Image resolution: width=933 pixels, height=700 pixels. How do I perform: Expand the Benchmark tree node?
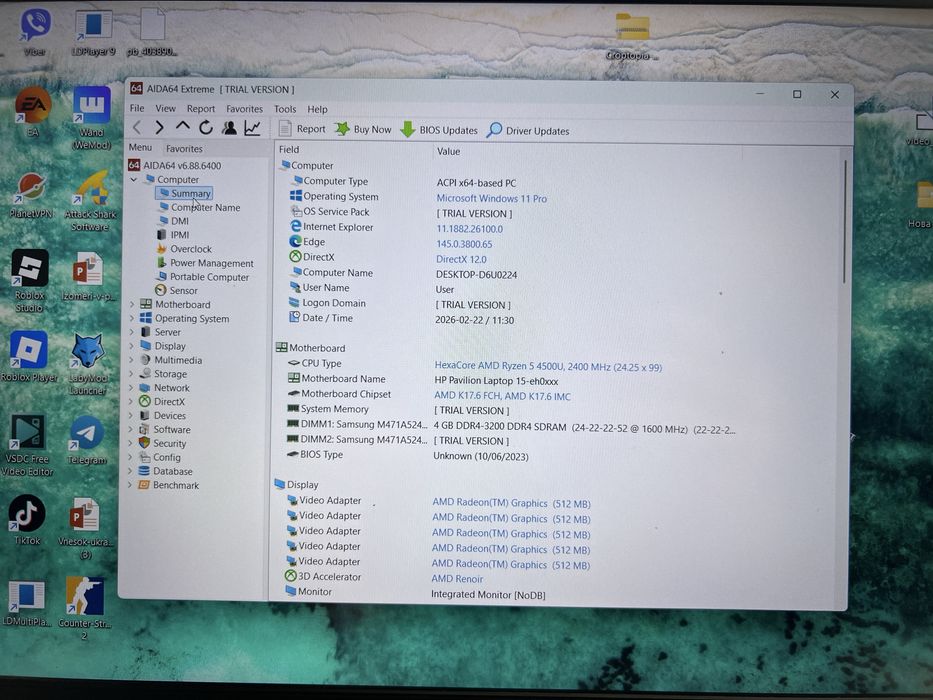point(130,485)
